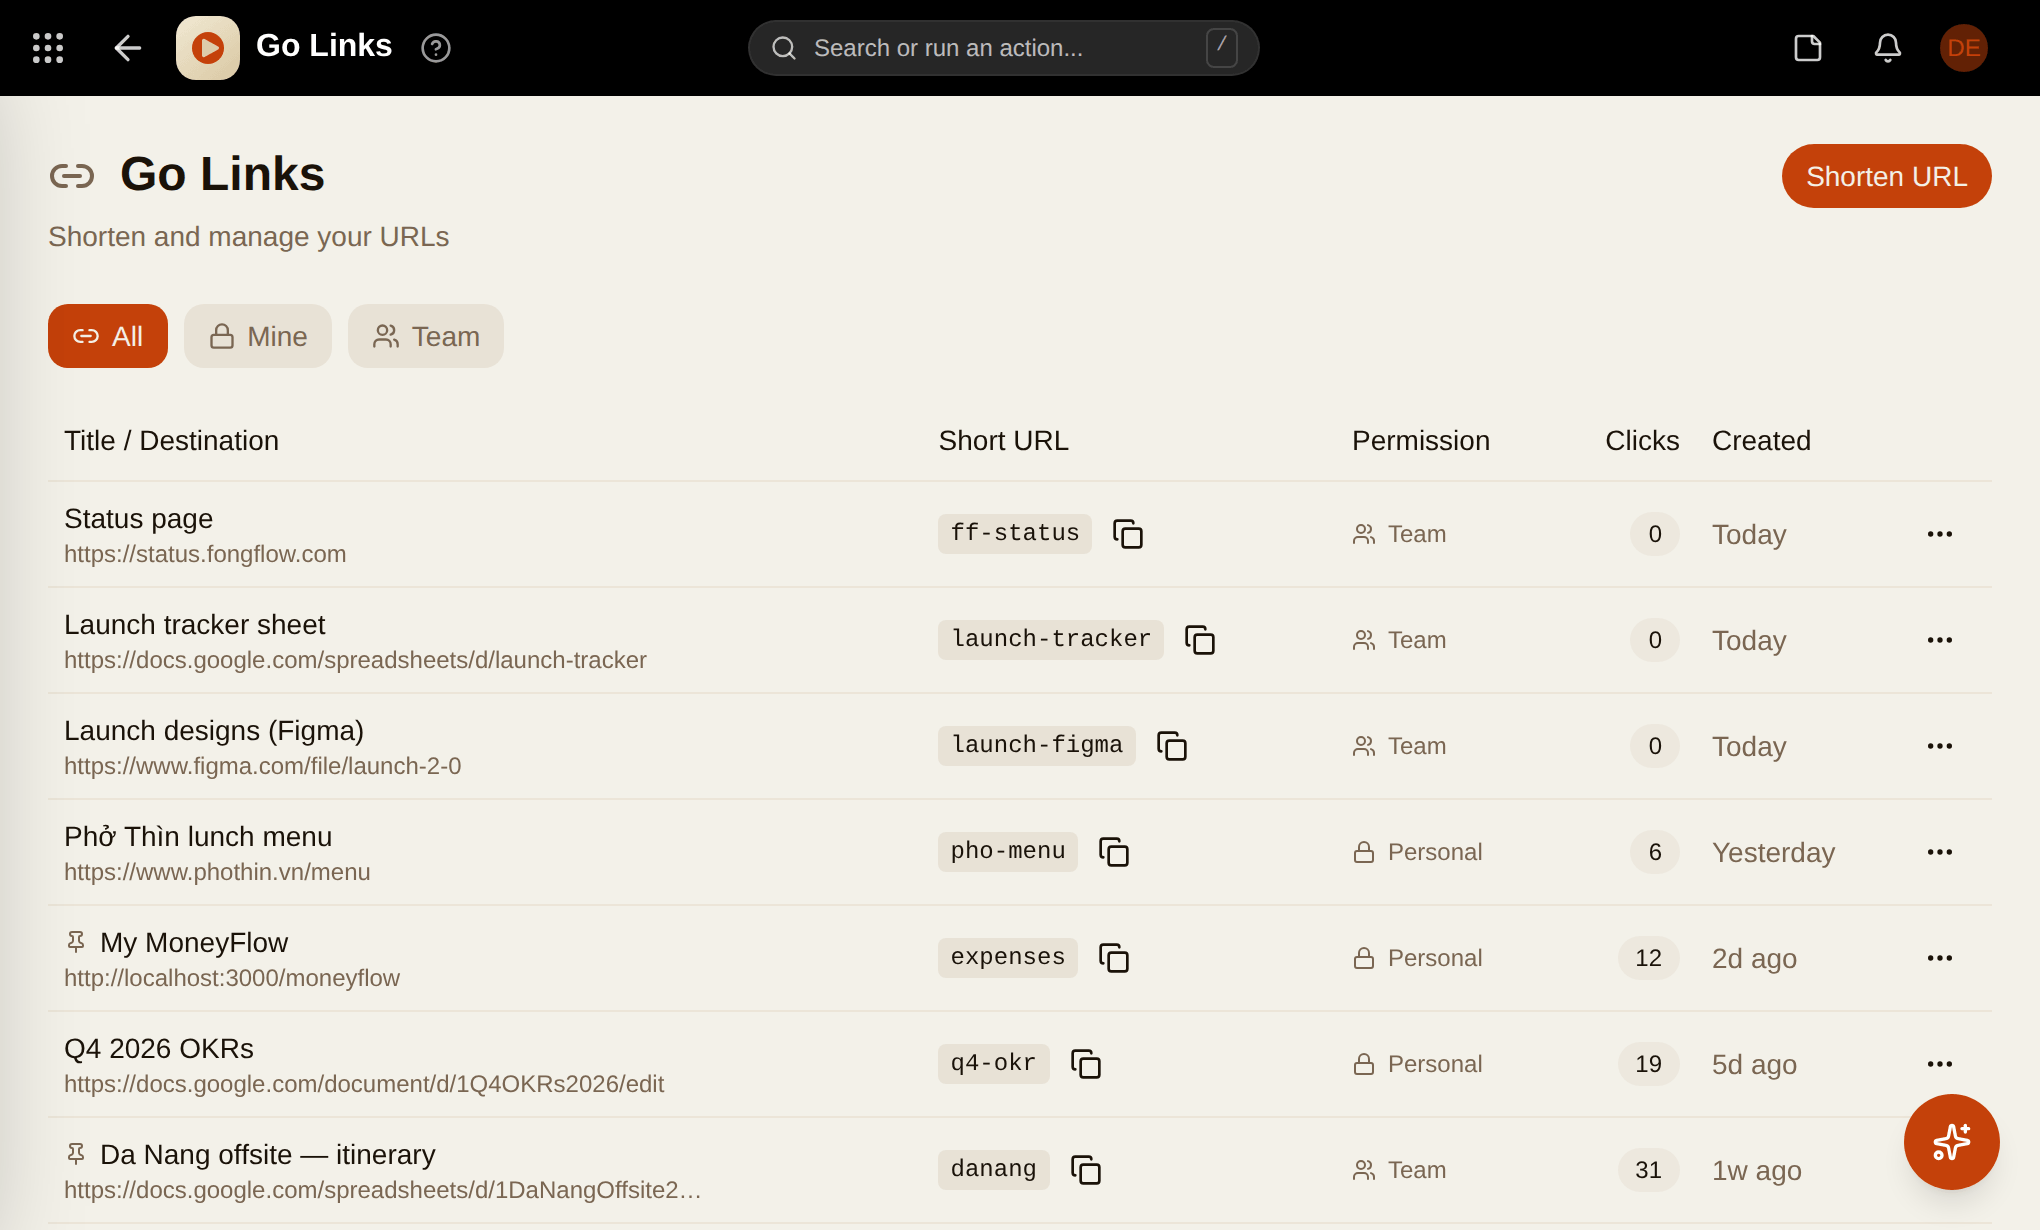The height and width of the screenshot is (1230, 2040).
Task: Click the Created column header
Action: [x=1761, y=441]
